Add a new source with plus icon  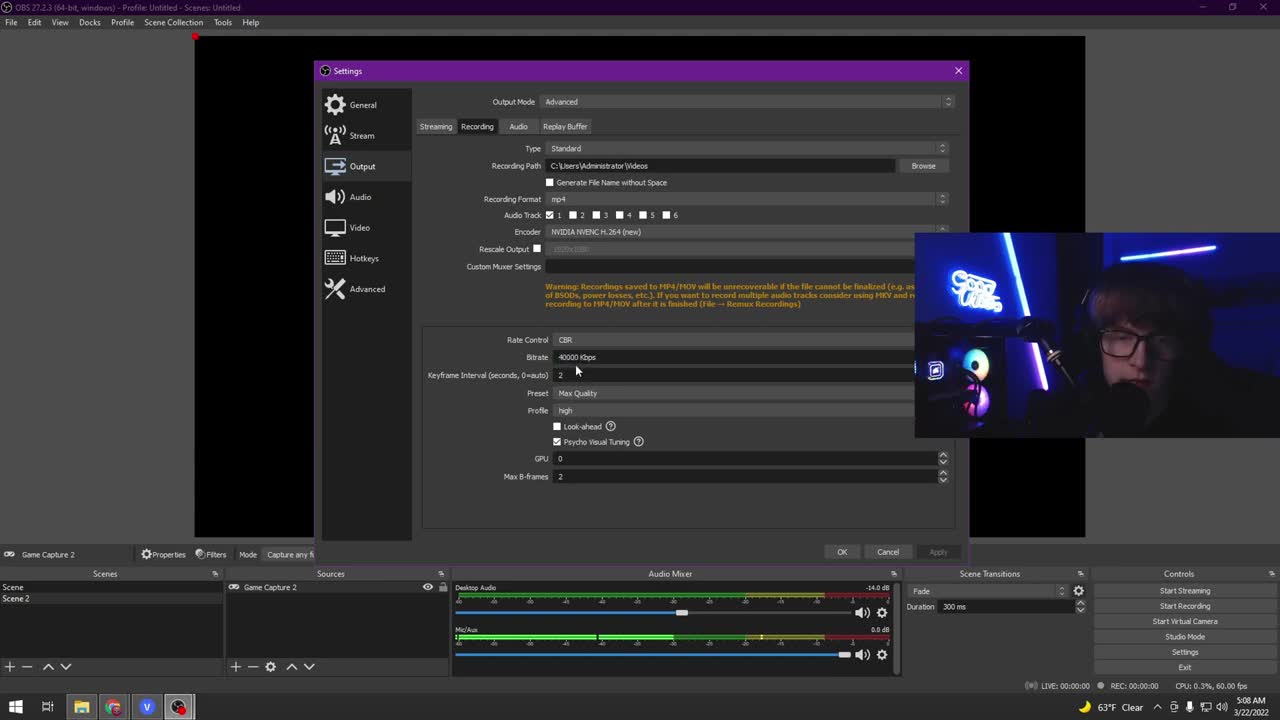(x=235, y=667)
